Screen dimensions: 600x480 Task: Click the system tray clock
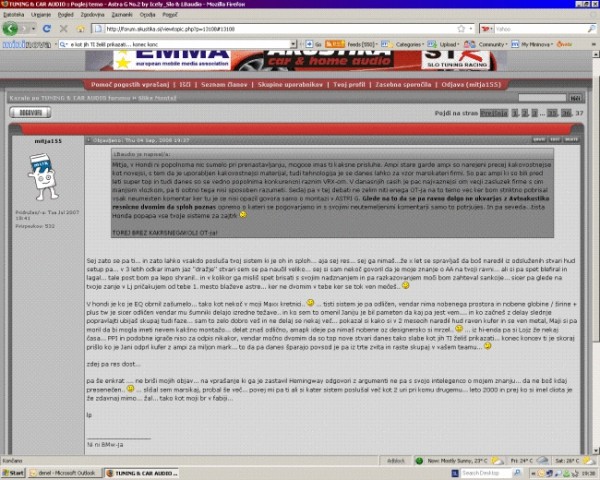[x=588, y=473]
